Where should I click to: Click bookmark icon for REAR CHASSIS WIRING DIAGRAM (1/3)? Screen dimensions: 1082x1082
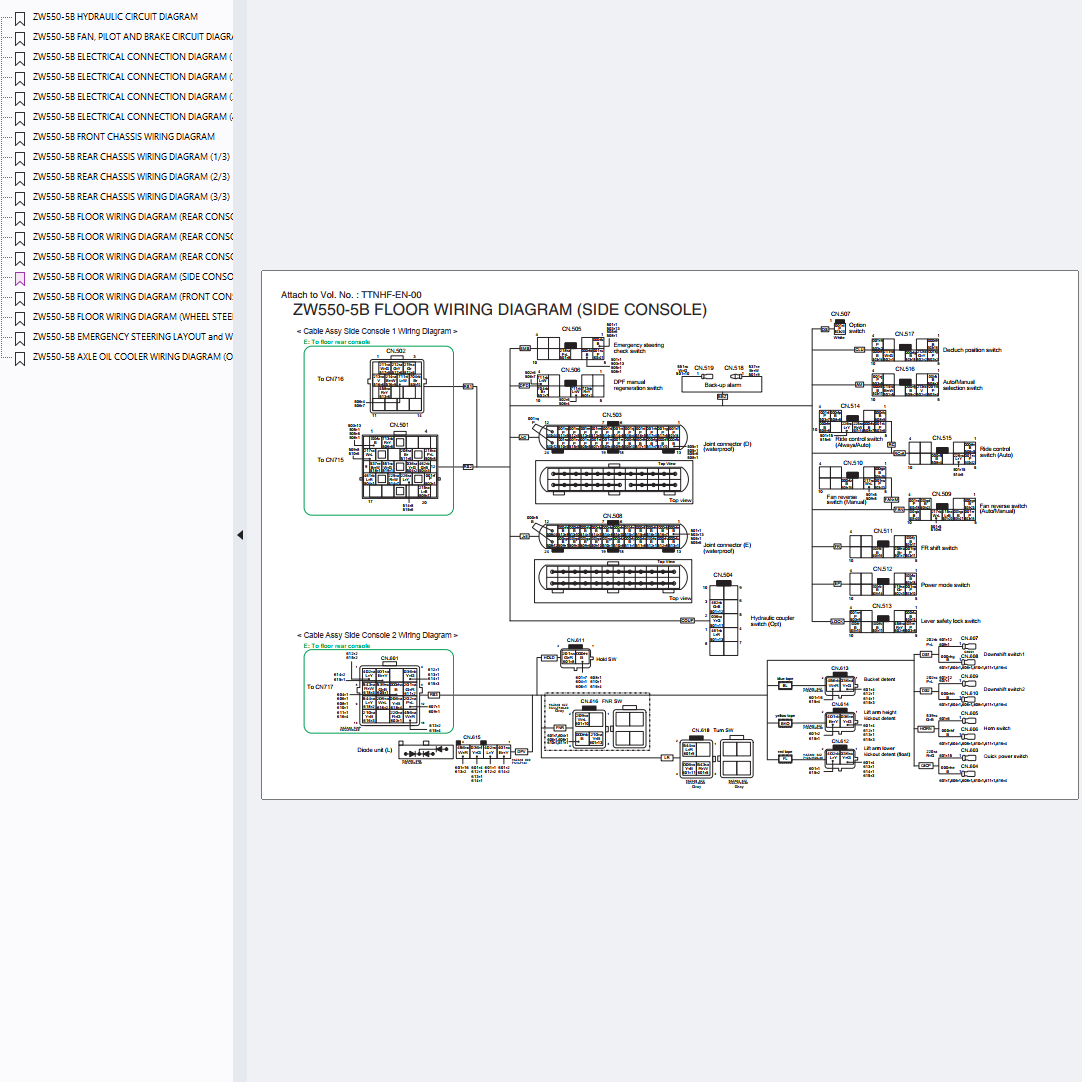(20, 159)
